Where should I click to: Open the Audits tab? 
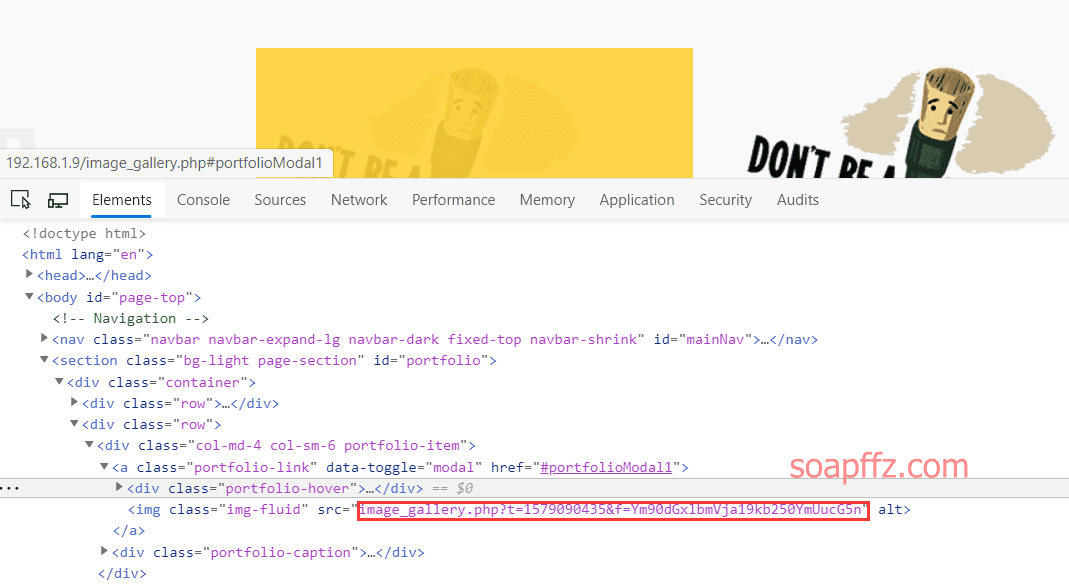[798, 200]
